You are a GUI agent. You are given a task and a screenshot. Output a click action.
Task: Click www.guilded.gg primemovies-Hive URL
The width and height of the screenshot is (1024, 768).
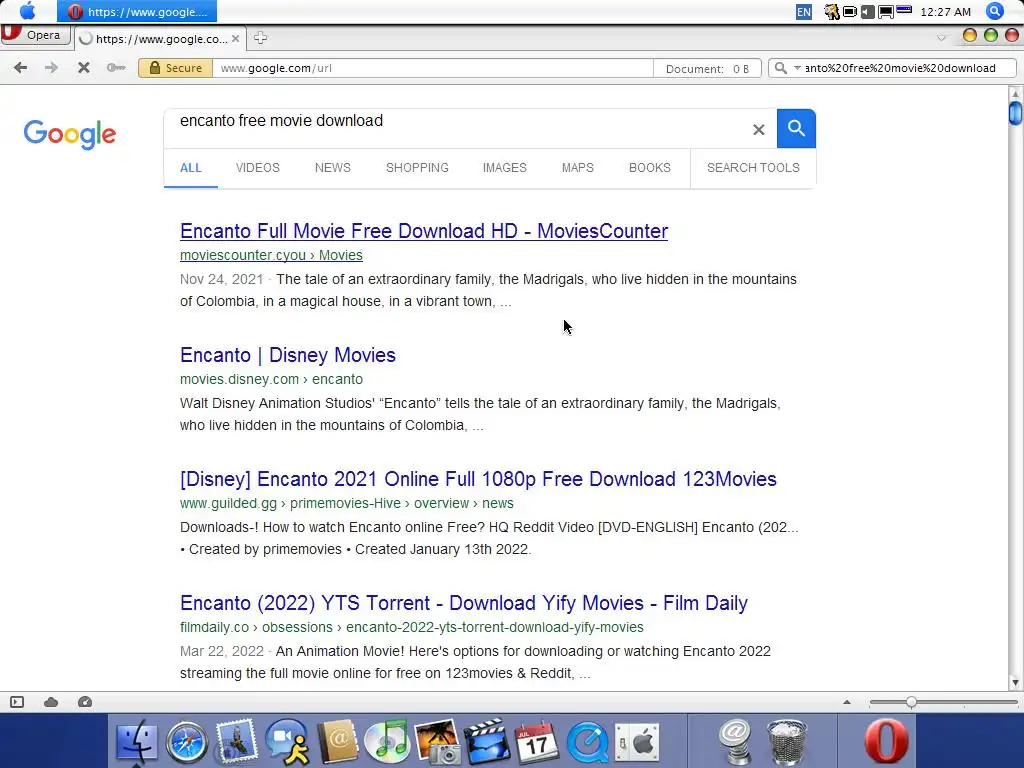click(347, 504)
